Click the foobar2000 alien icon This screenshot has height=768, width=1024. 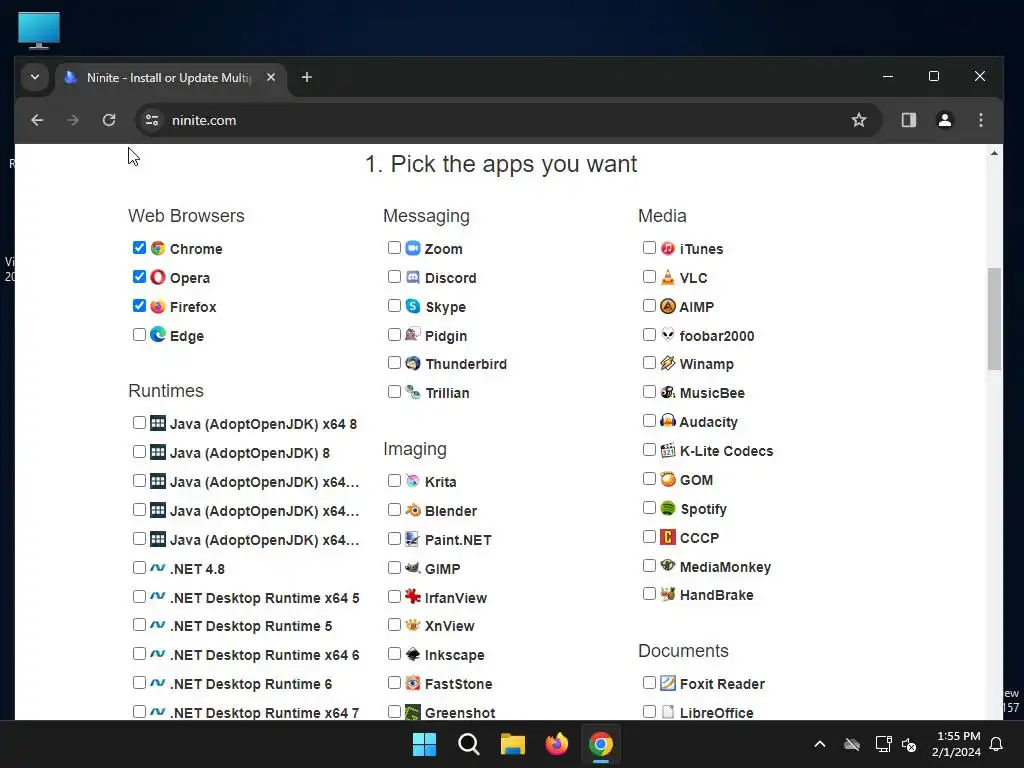coord(667,334)
